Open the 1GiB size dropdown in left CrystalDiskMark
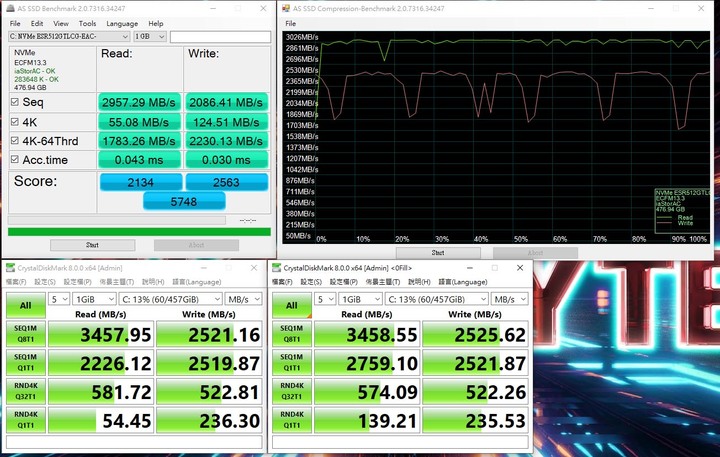This screenshot has height=457, width=720. point(95,299)
